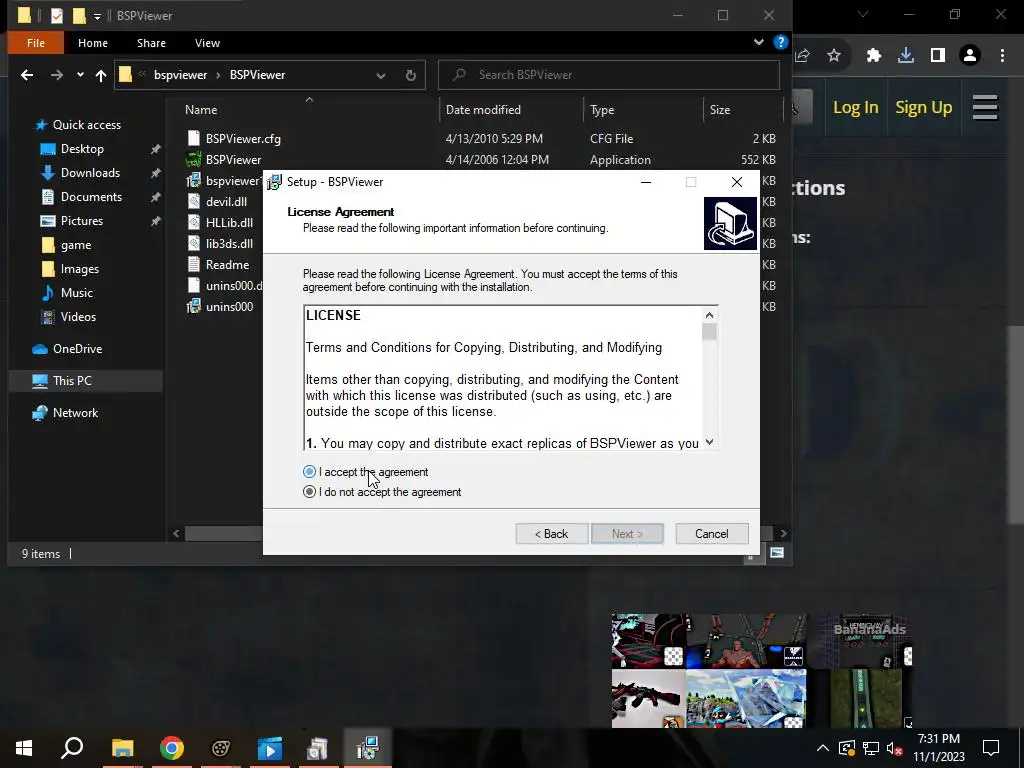
Task: Refresh the BSPViewer folder
Action: [x=411, y=76]
